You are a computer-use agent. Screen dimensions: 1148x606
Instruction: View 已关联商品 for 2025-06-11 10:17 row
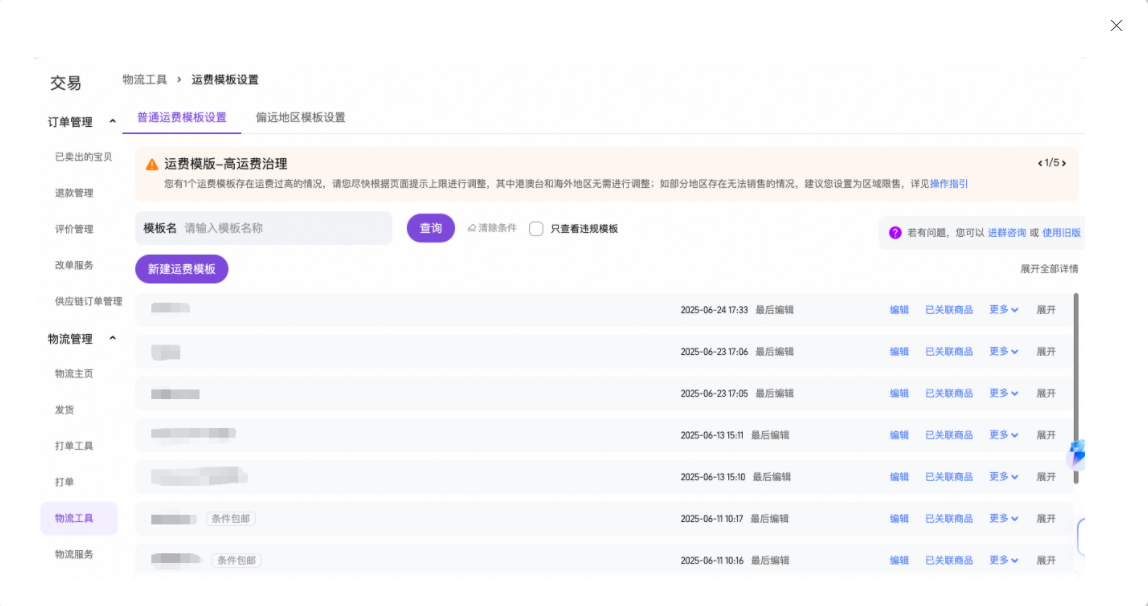949,518
